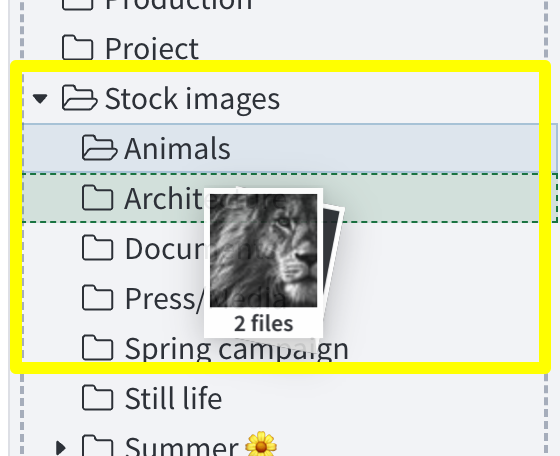The width and height of the screenshot is (560, 456).
Task: Select the Stock images tree item
Action: (x=281, y=98)
